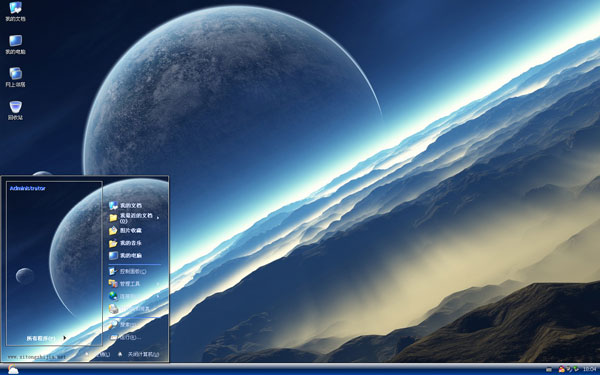This screenshot has height=375, width=600.
Task: Click the Administrator user name
Action: [28, 188]
